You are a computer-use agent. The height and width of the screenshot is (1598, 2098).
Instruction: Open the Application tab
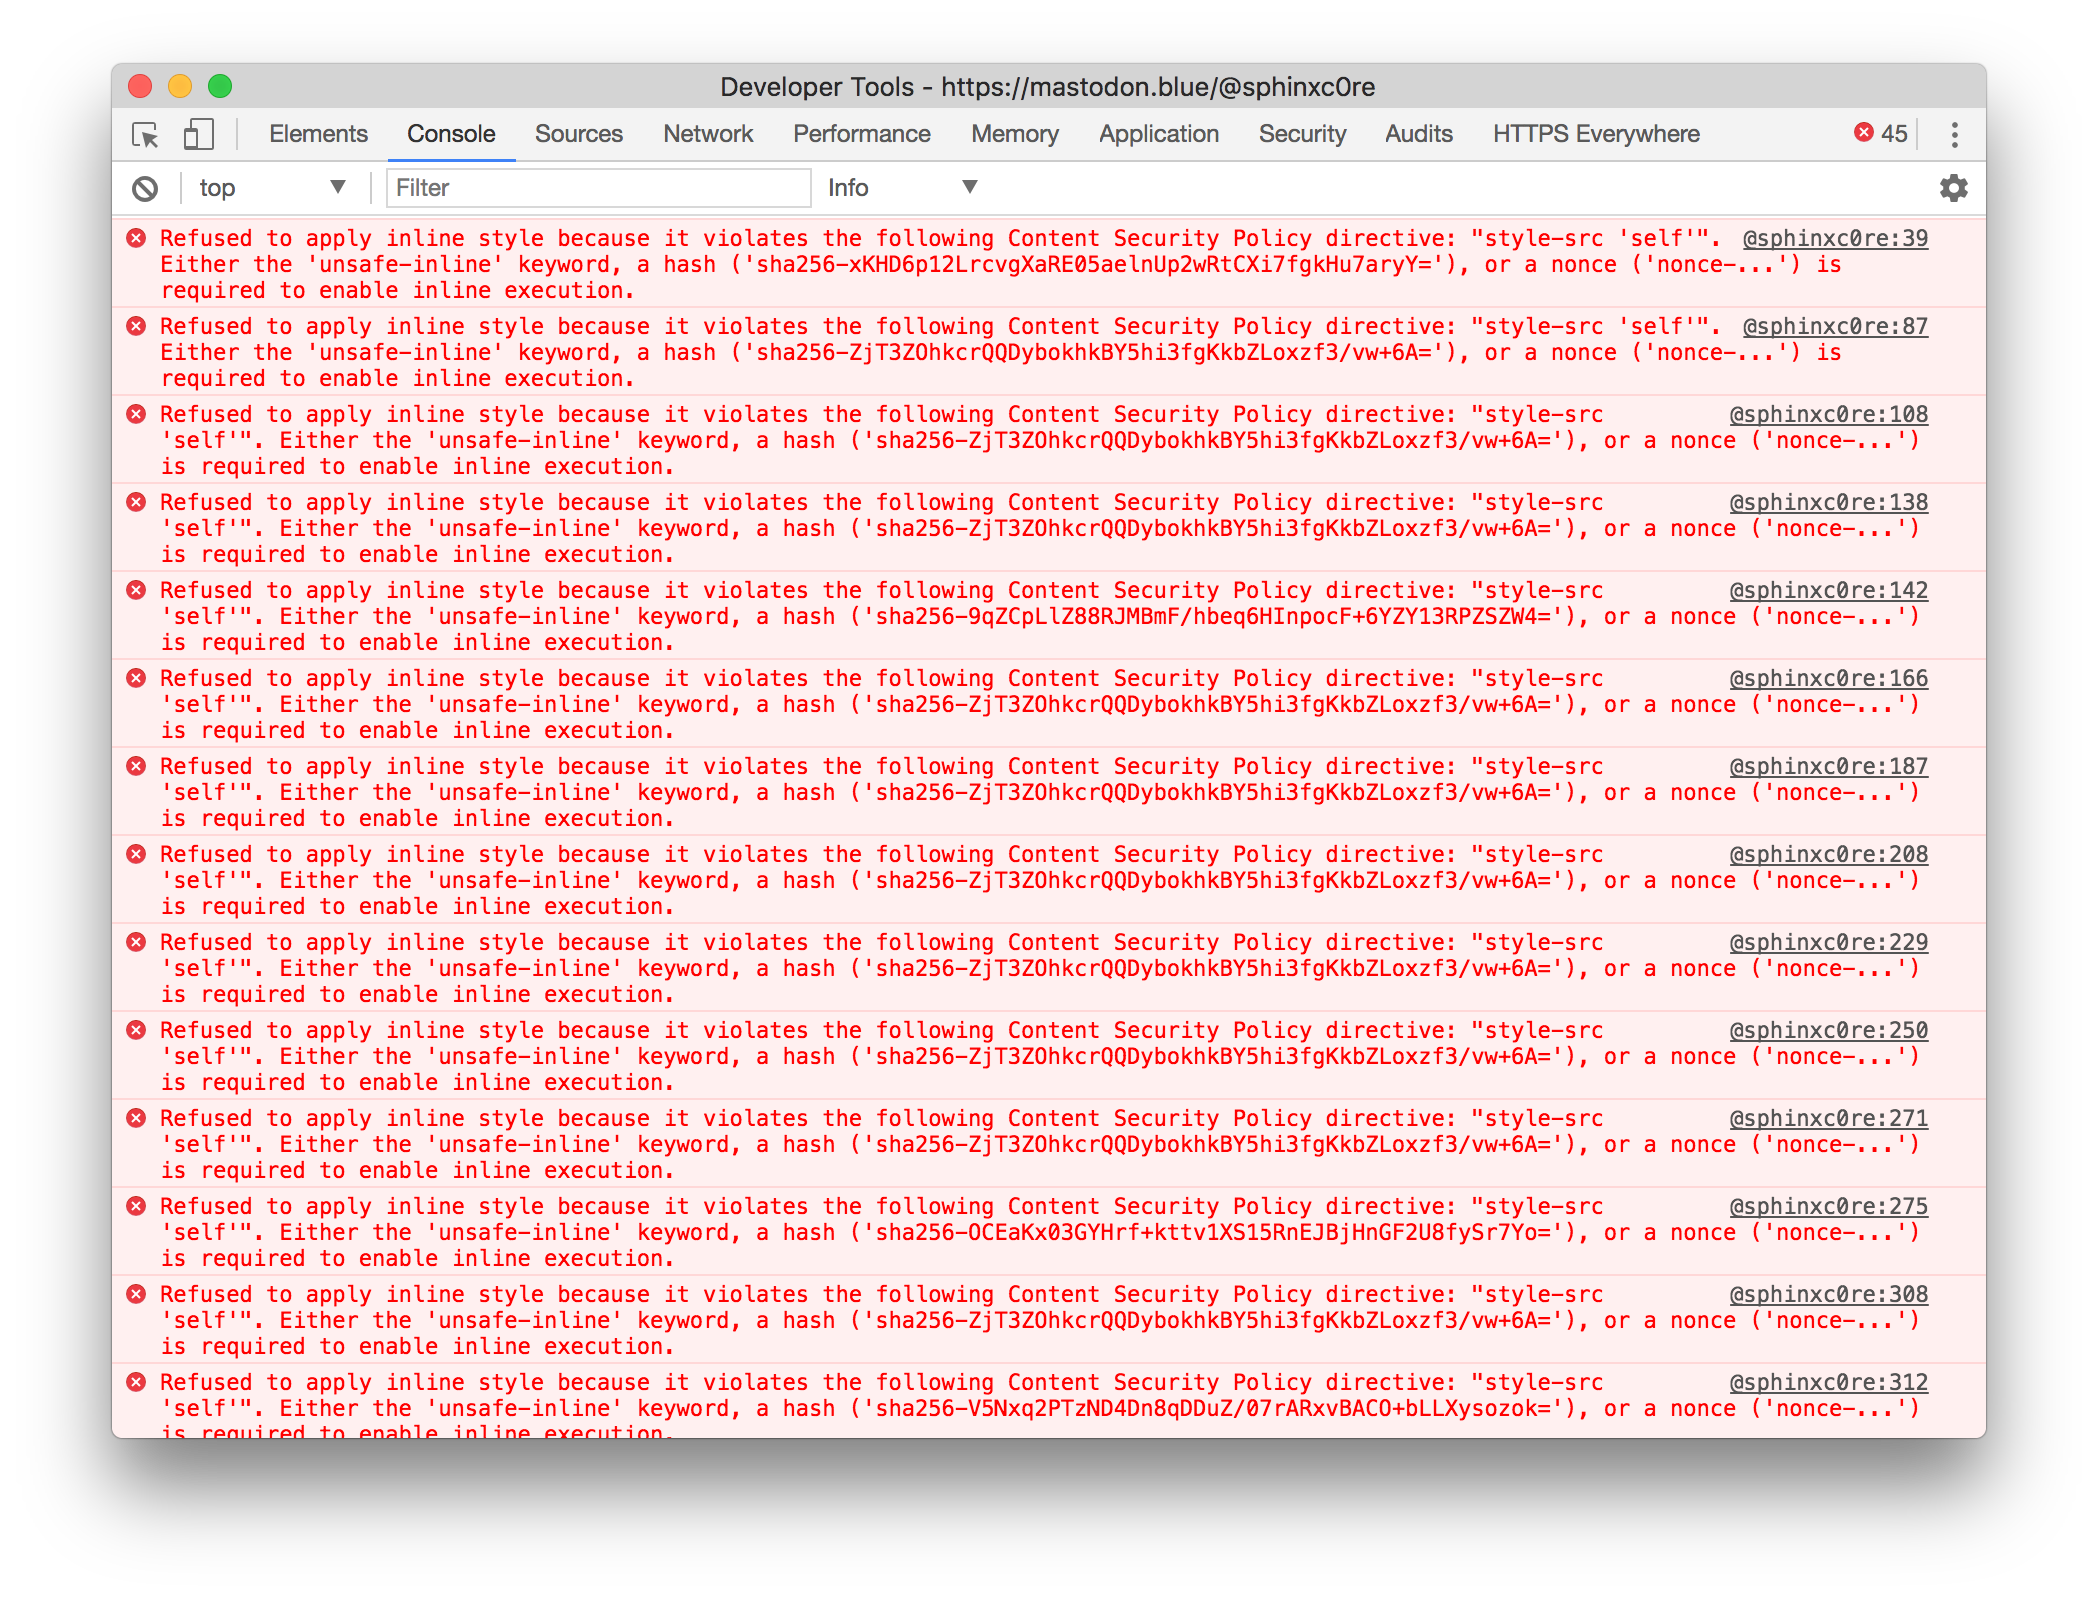pyautogui.click(x=1159, y=134)
